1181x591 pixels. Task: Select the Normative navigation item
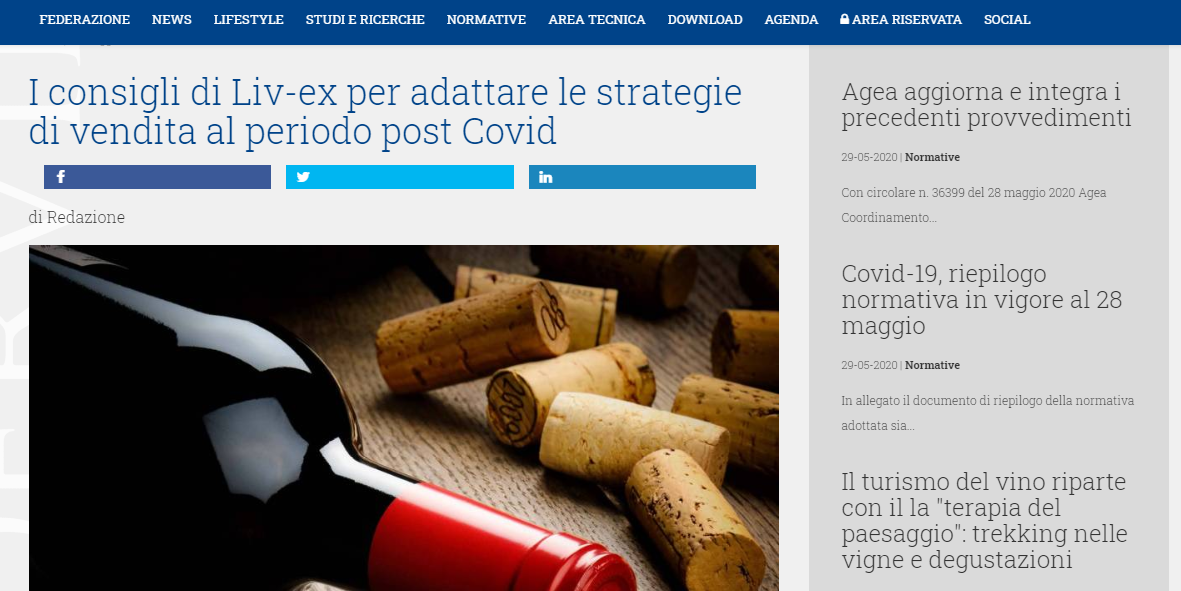click(x=487, y=20)
